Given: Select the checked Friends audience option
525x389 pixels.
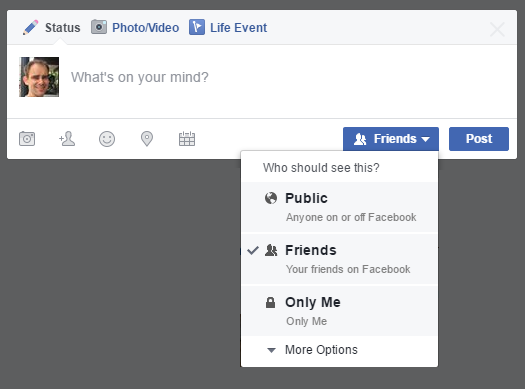Looking at the screenshot, I should [339, 259].
